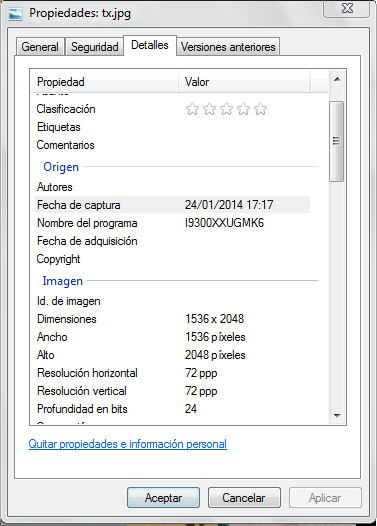Click the scrollbar down arrow
Image resolution: width=377 pixels, height=526 pixels.
(337, 415)
